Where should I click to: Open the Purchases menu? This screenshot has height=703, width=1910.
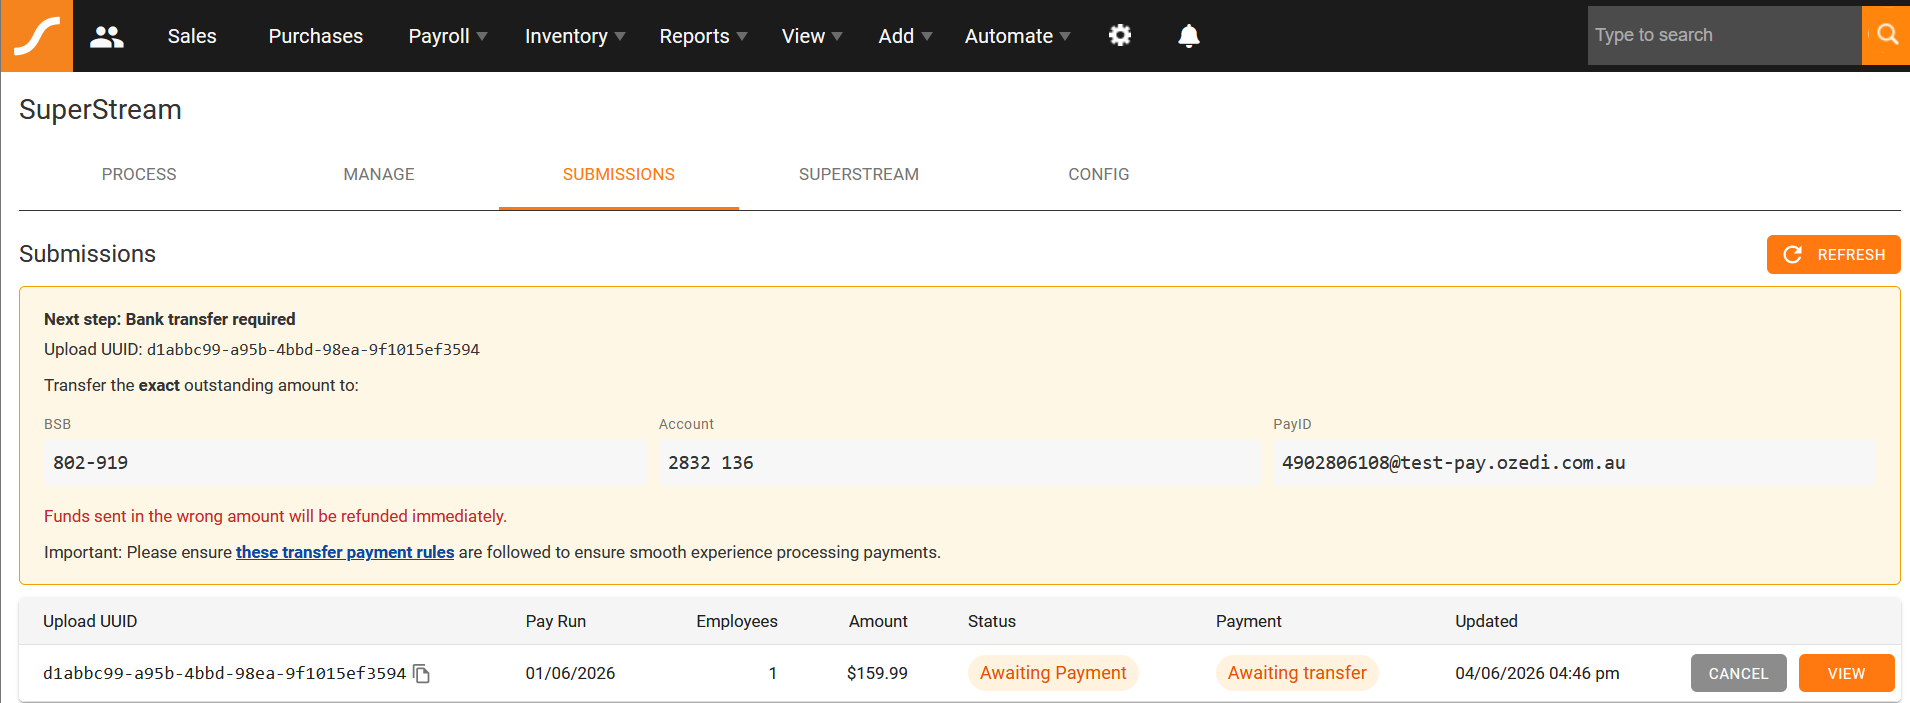pyautogui.click(x=316, y=36)
